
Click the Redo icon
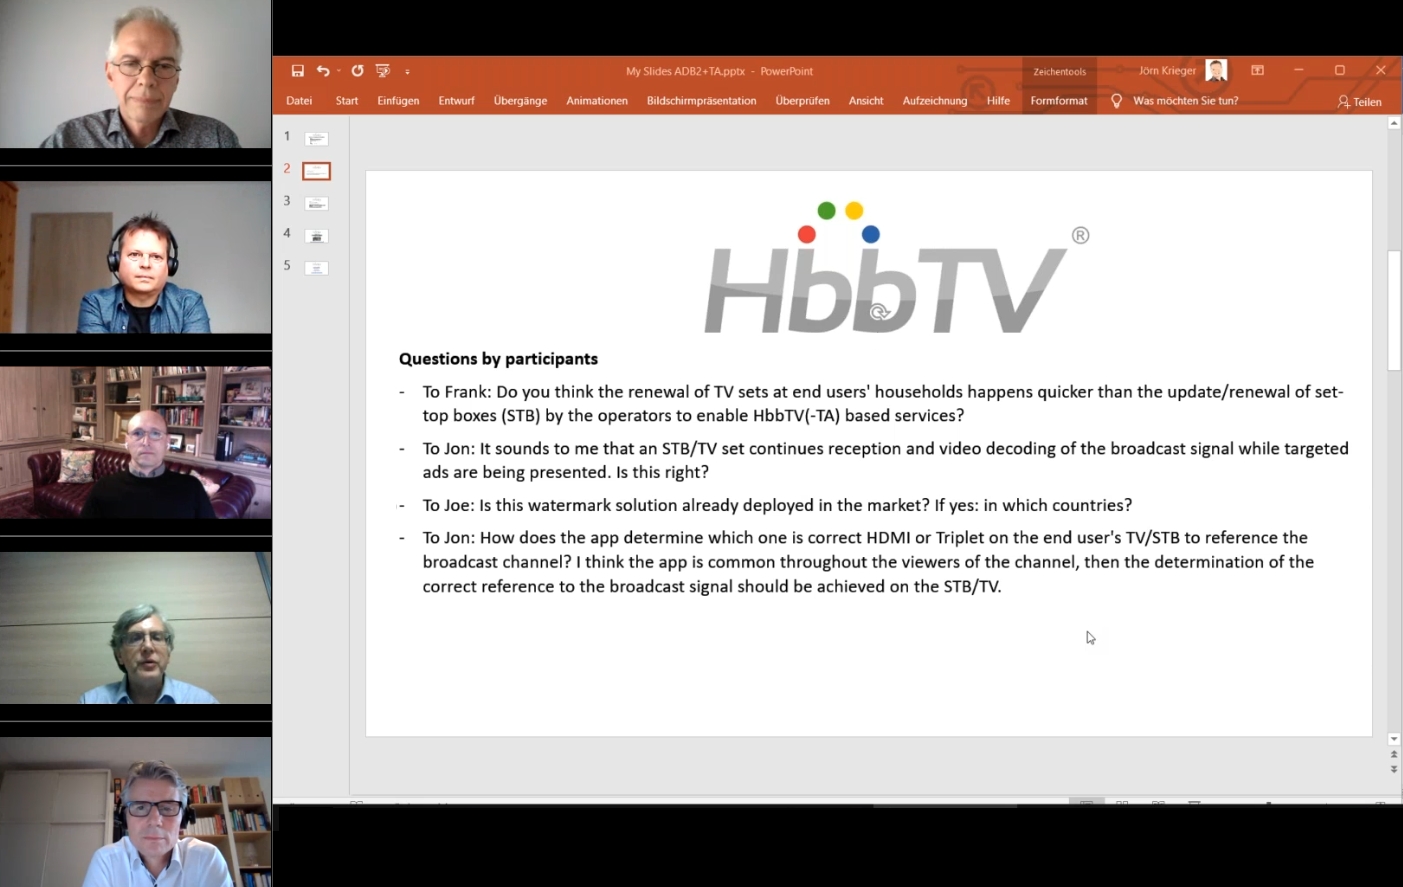click(356, 70)
